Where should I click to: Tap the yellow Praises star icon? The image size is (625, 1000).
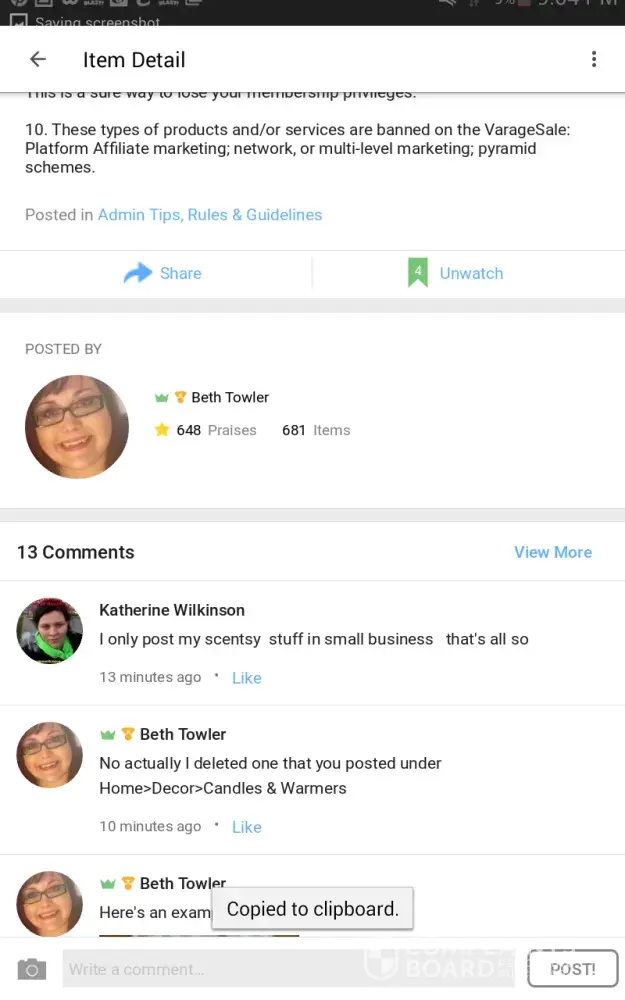pyautogui.click(x=162, y=430)
